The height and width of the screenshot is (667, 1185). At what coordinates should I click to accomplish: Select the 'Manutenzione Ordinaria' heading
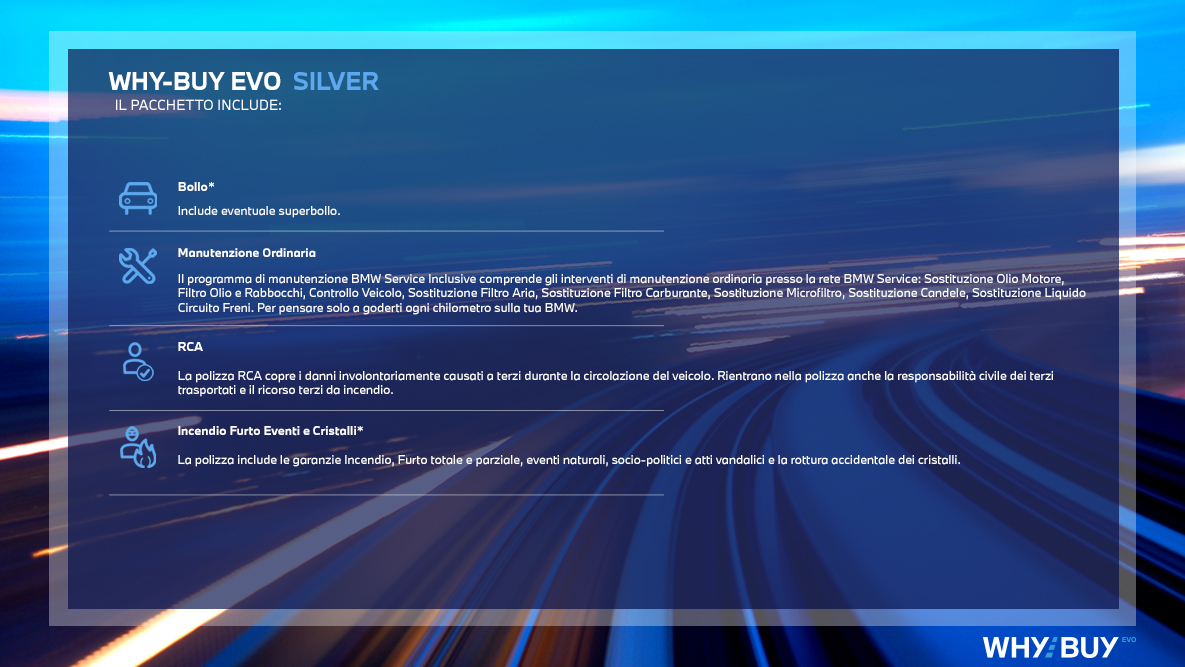tap(246, 253)
